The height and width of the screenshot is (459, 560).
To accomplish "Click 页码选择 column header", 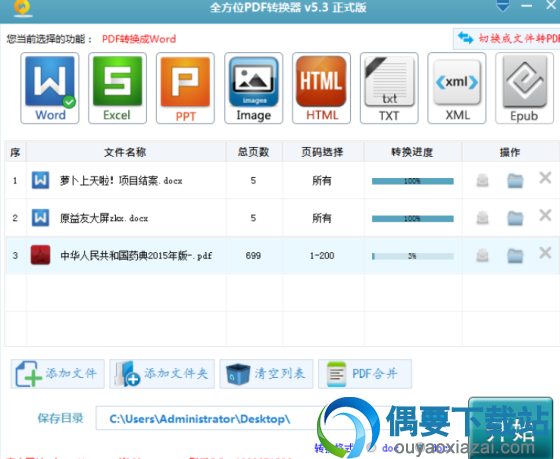I will pyautogui.click(x=323, y=152).
